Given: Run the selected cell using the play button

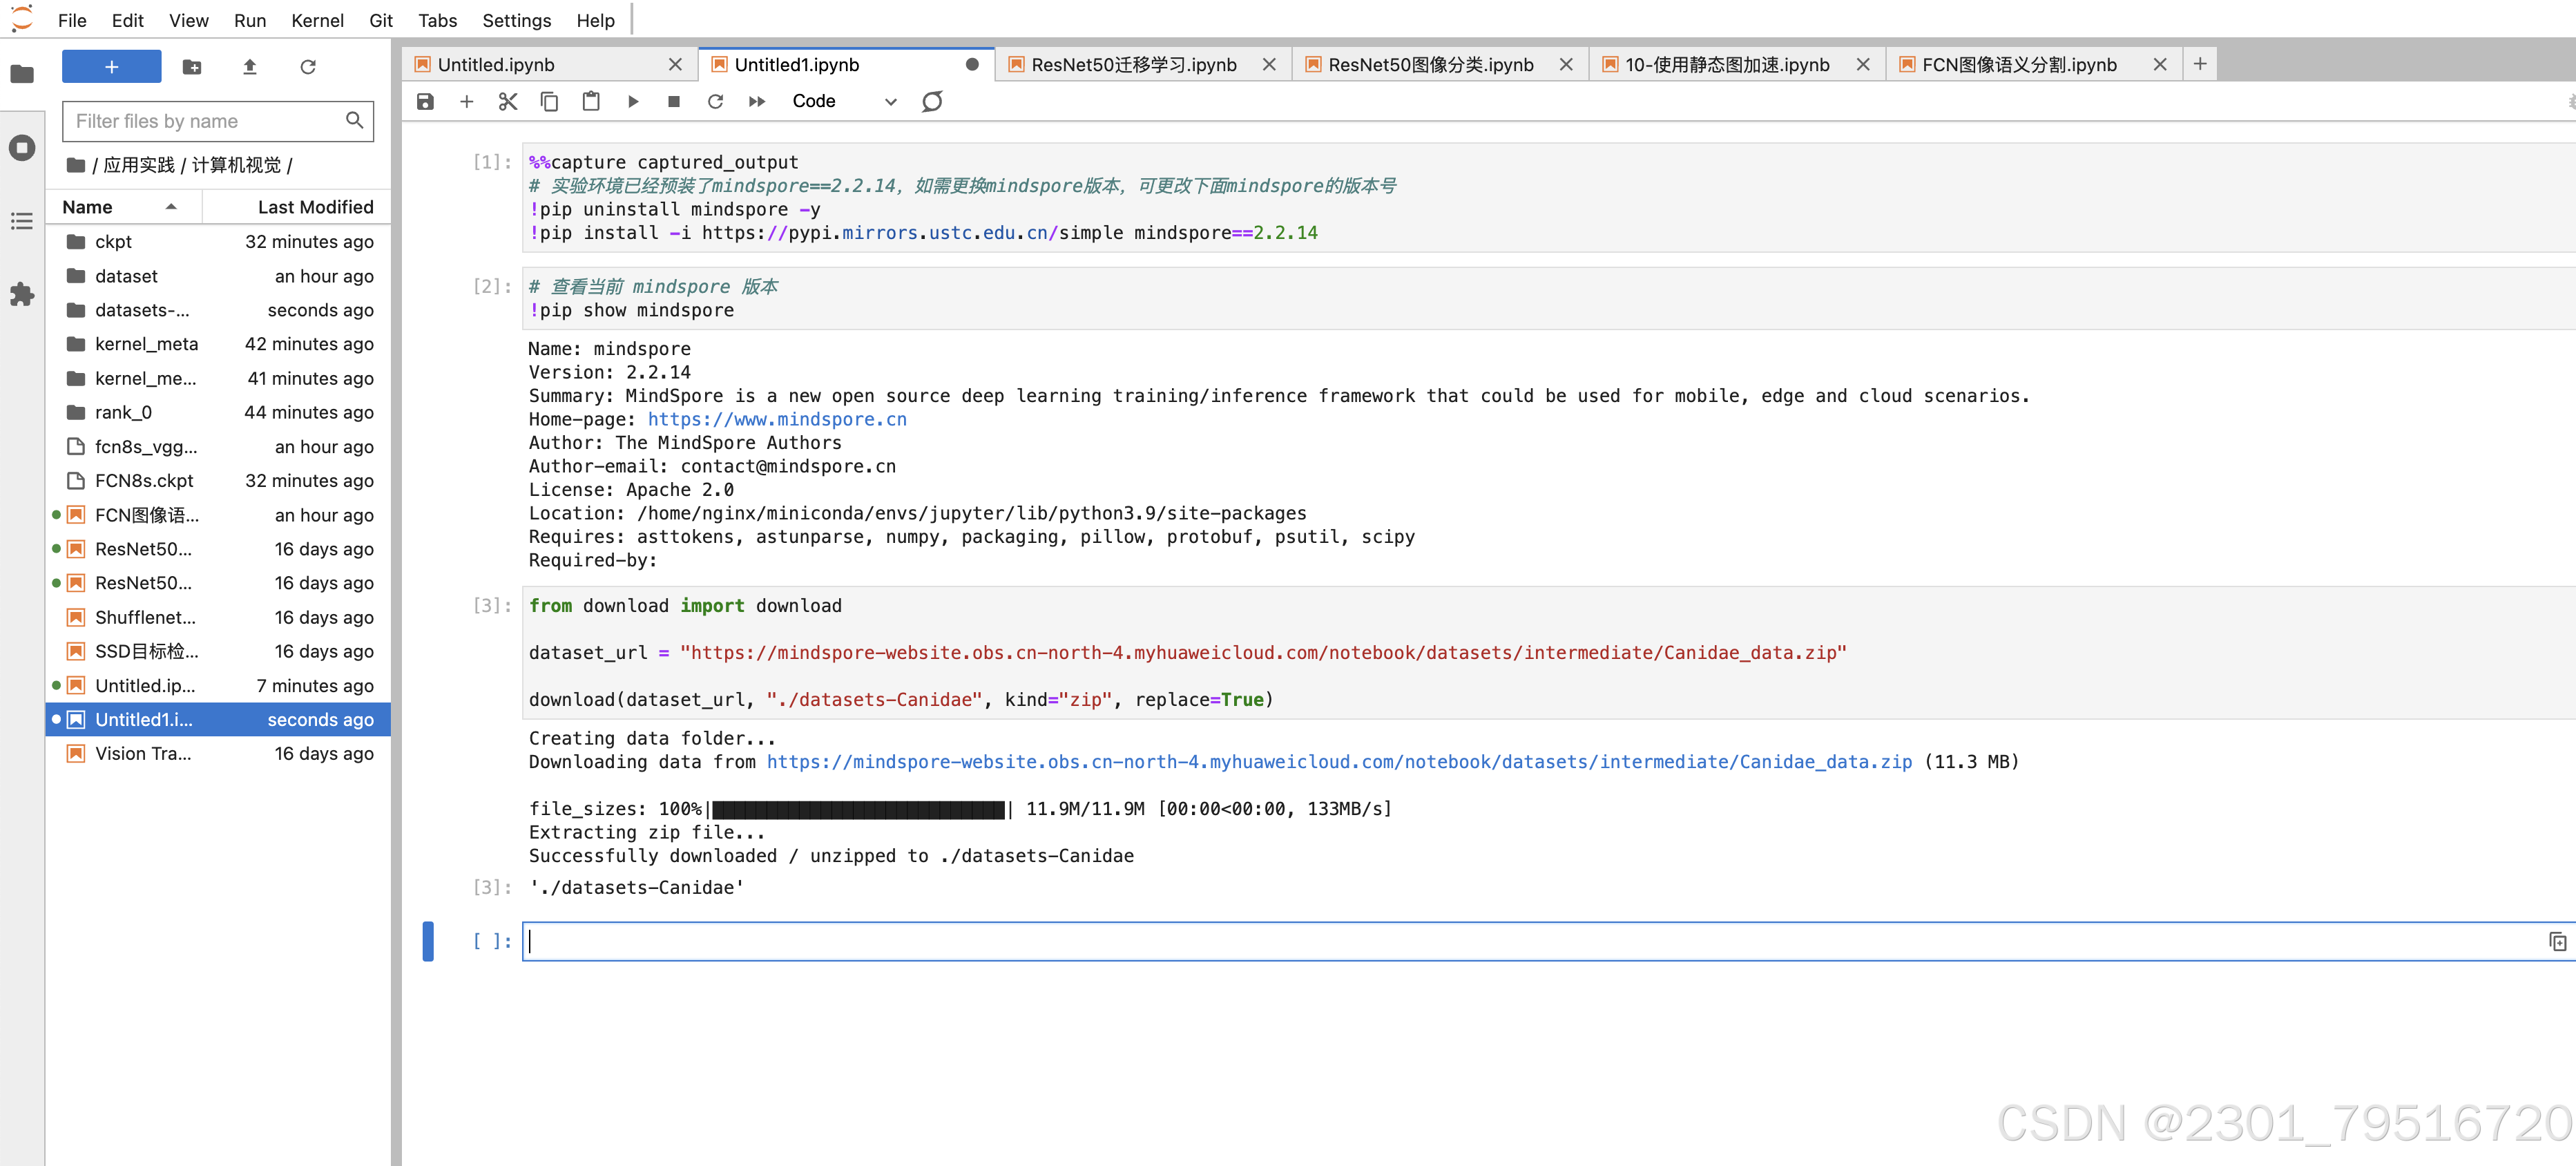Looking at the screenshot, I should point(632,101).
